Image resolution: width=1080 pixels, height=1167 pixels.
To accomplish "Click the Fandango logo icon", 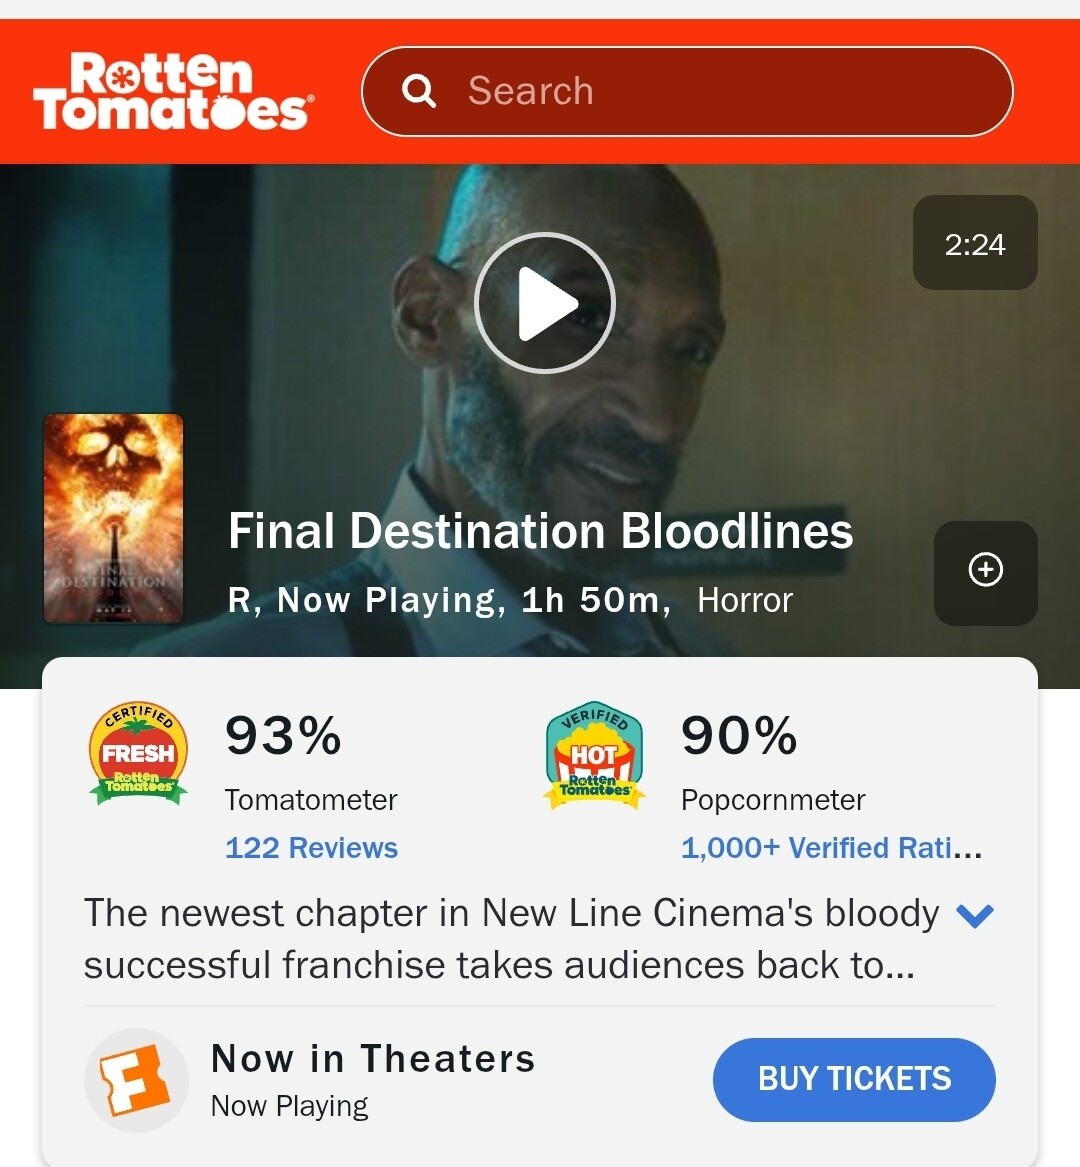I will (135, 1080).
